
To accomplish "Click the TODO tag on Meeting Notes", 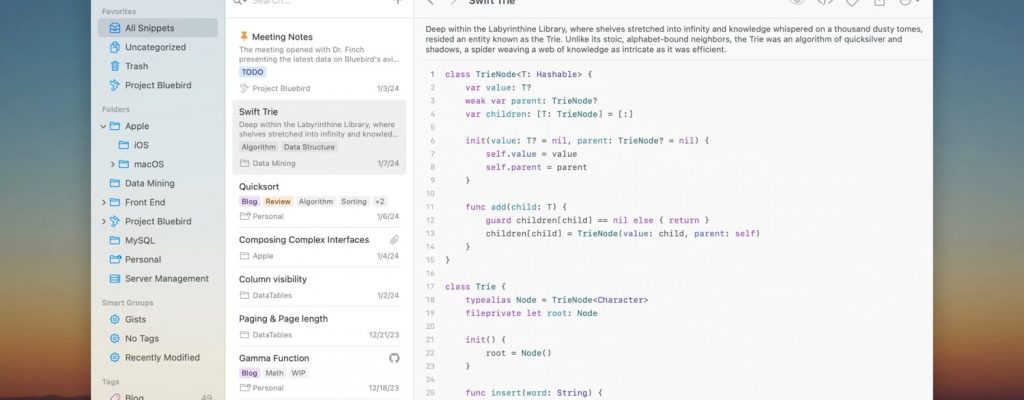I will tap(253, 72).
